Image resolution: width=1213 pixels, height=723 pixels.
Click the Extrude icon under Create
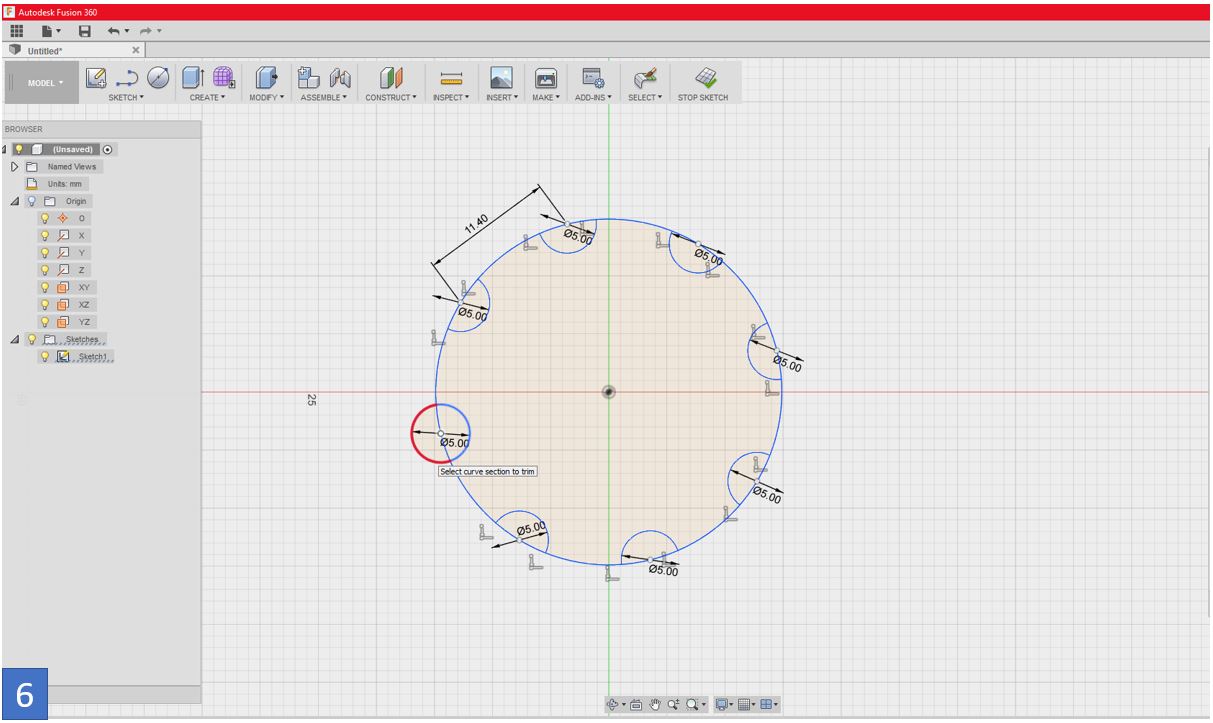(x=193, y=77)
